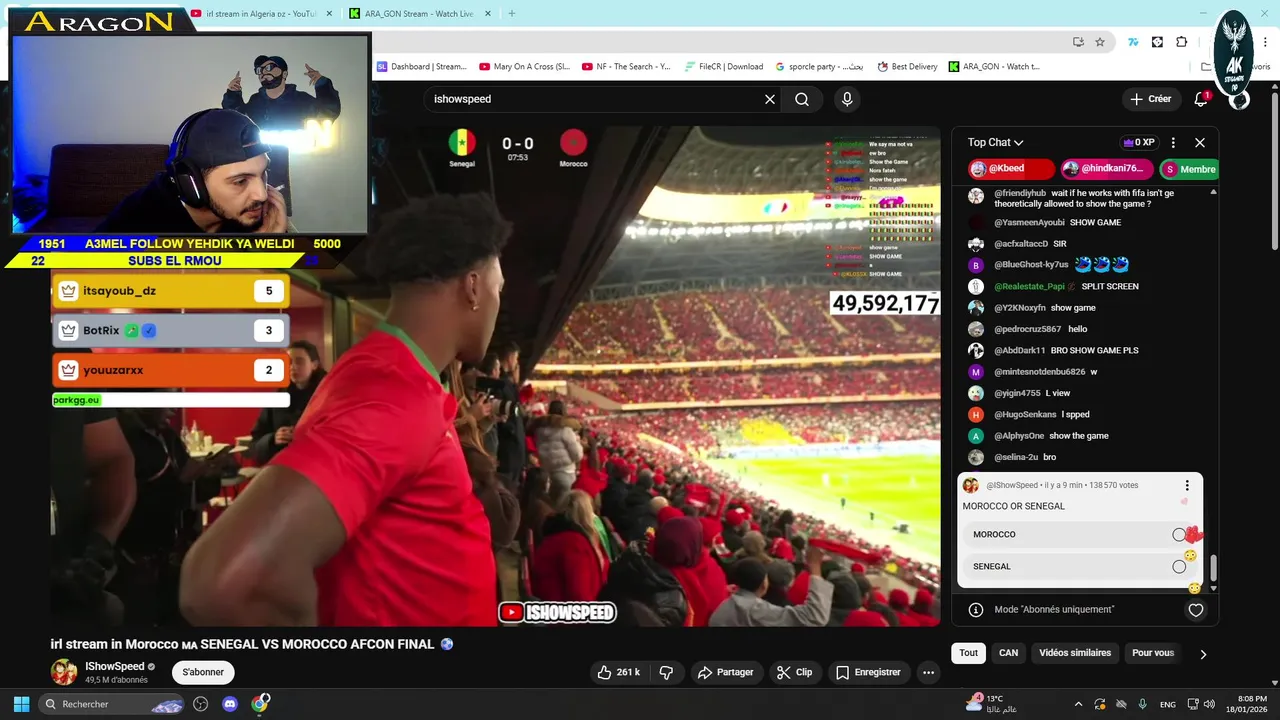
Task: Open Chrome from the taskbar
Action: click(x=260, y=704)
